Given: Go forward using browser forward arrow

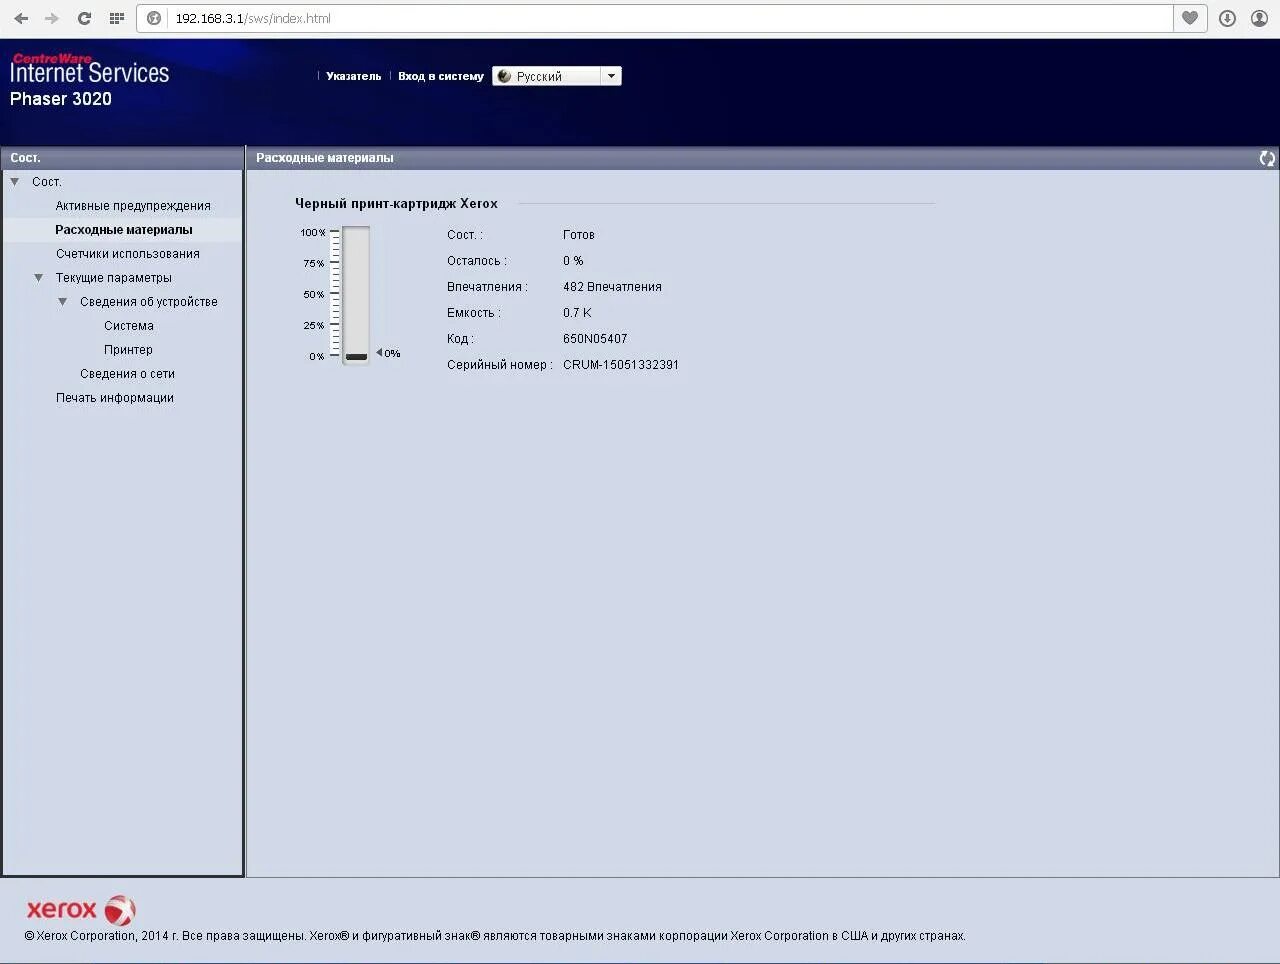Looking at the screenshot, I should (x=52, y=18).
